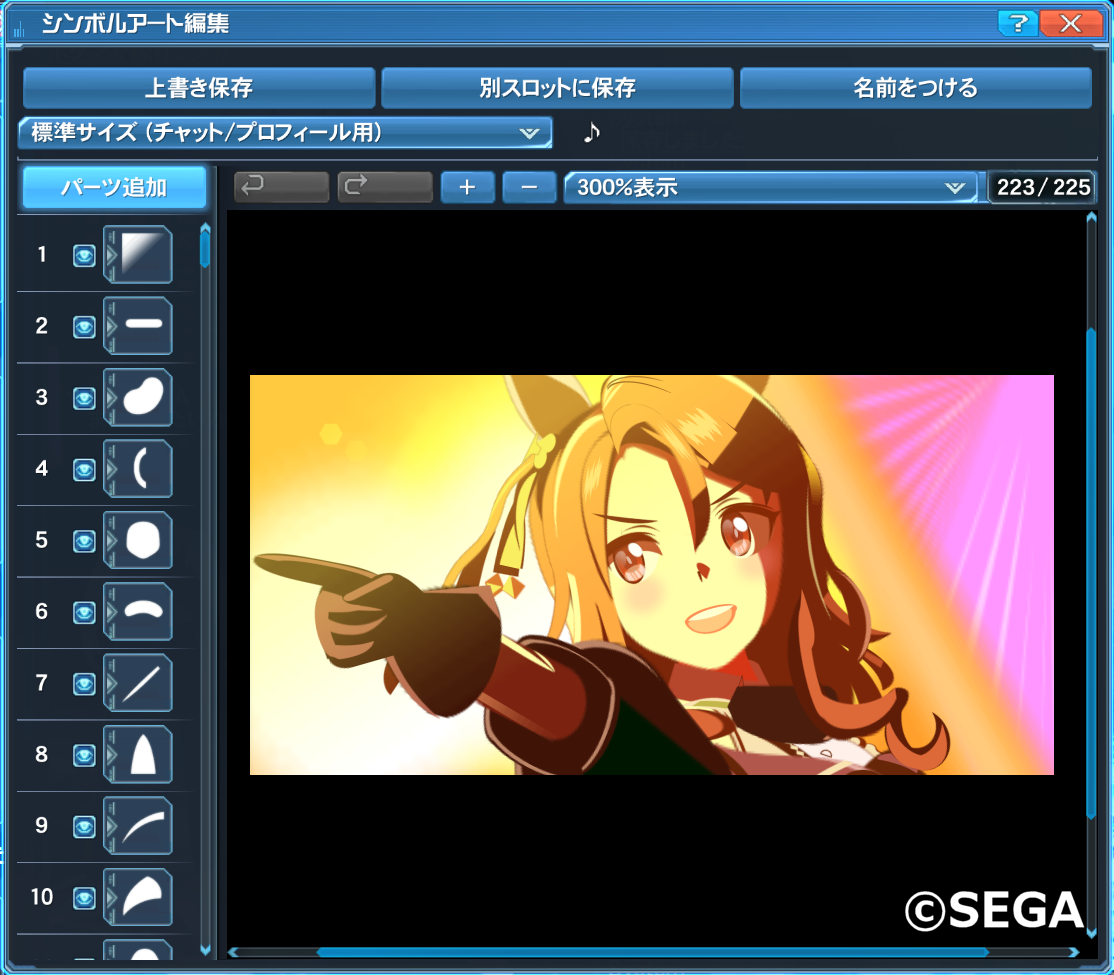The width and height of the screenshot is (1114, 975).
Task: Click the パーツ追加 add parts button
Action: tap(114, 188)
